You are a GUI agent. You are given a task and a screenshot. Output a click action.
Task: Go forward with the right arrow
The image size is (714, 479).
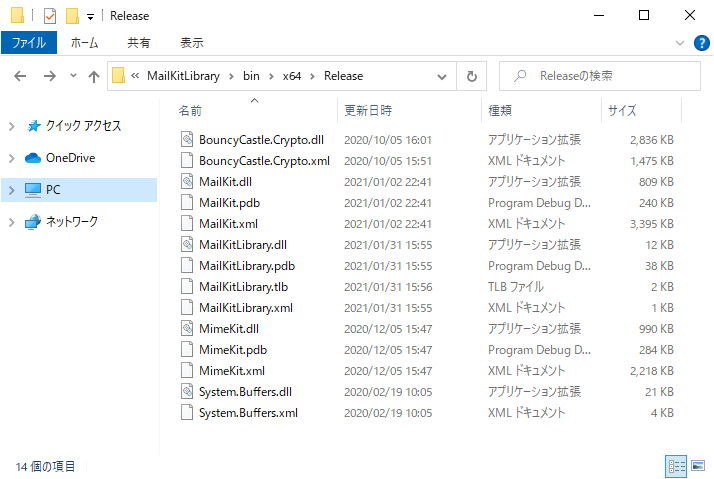(x=50, y=76)
